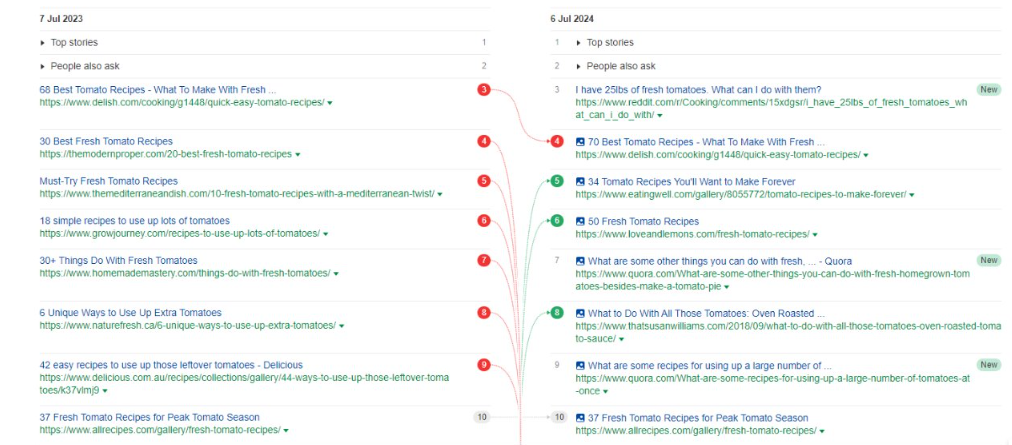Open 'What are some other things you can do' Quora
The image size is (1012, 445).
click(x=720, y=261)
